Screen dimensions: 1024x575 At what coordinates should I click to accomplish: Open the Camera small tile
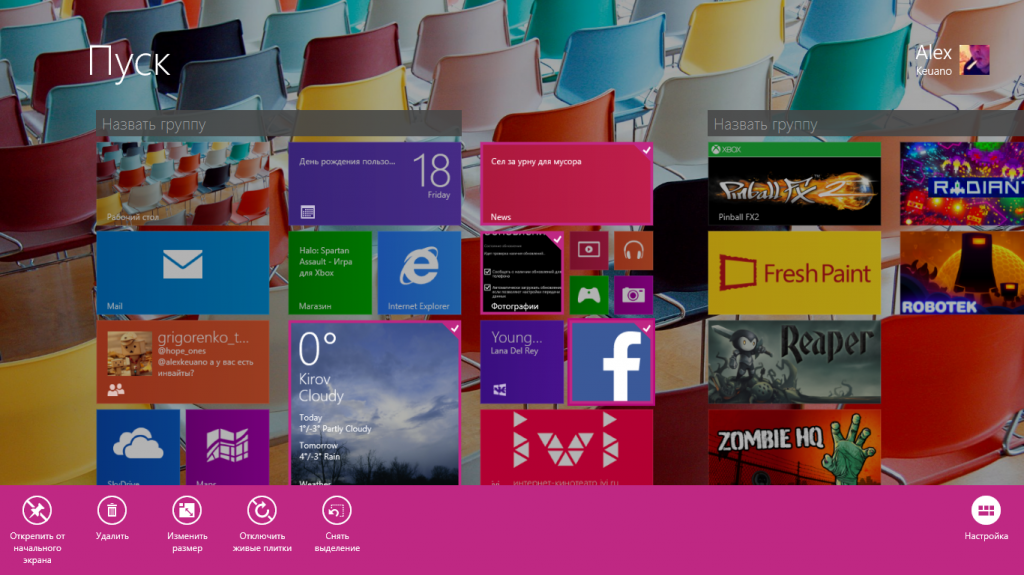click(633, 295)
